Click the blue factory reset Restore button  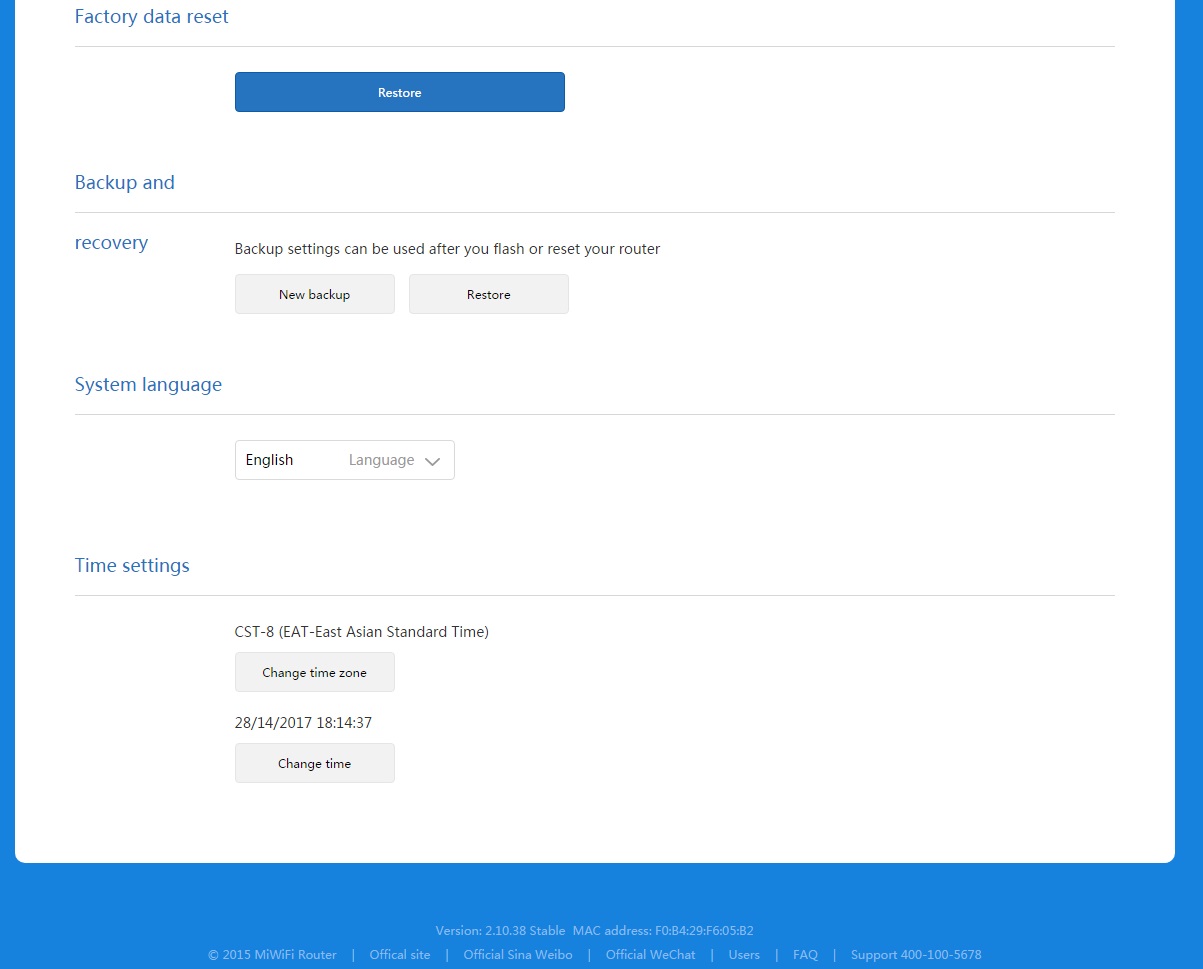point(400,92)
